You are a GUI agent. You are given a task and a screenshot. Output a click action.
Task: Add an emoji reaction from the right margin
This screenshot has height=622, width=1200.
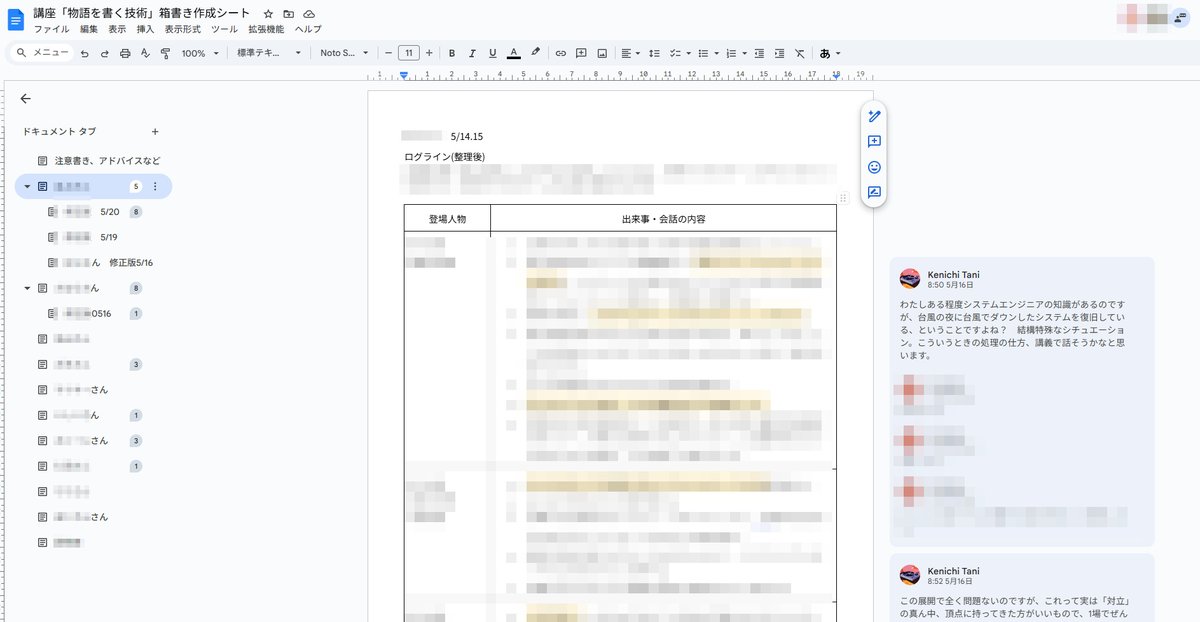click(873, 167)
